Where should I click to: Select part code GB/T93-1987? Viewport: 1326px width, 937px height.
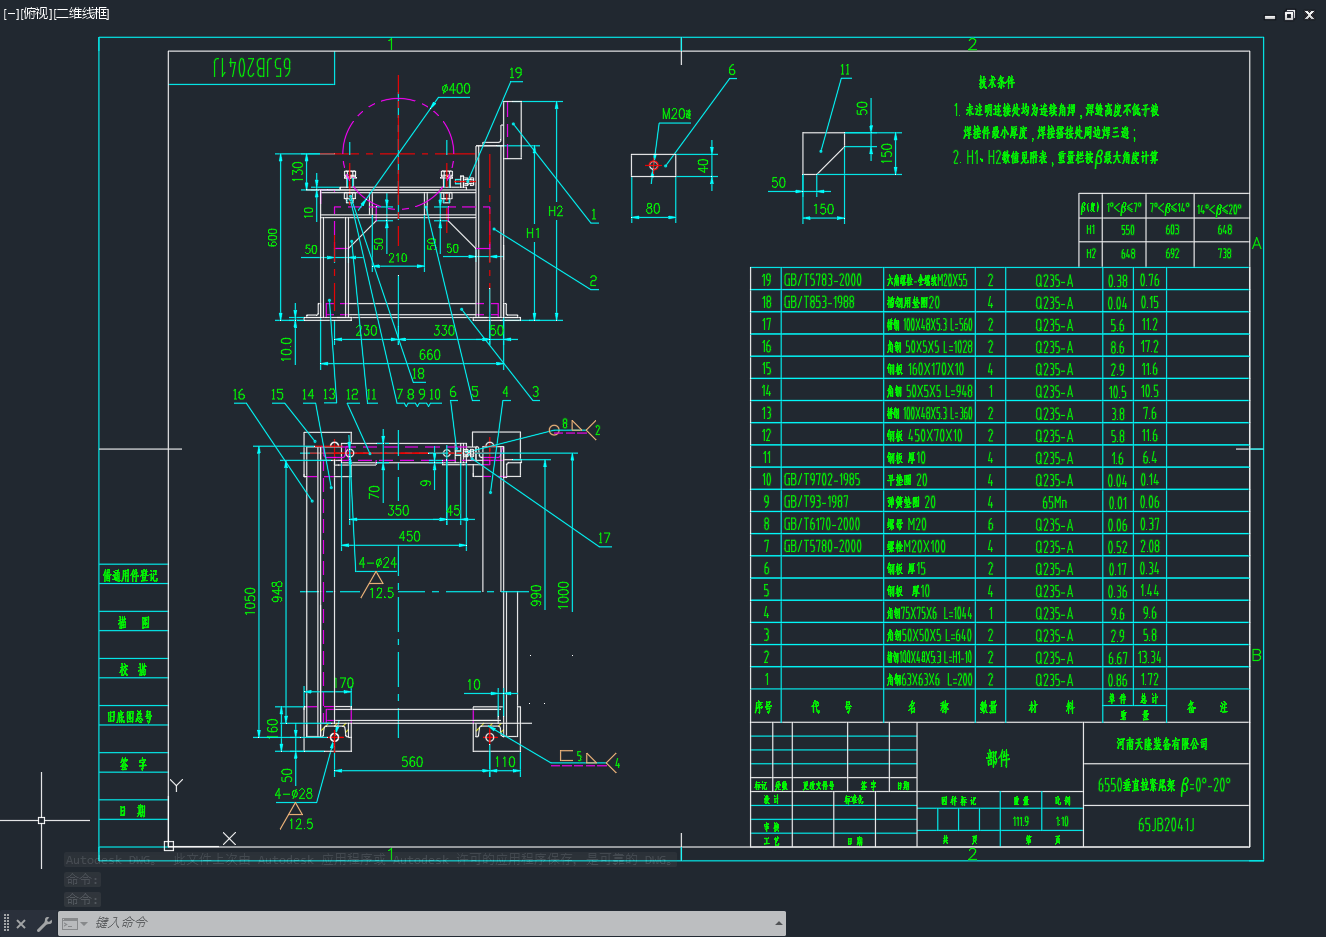coord(816,502)
